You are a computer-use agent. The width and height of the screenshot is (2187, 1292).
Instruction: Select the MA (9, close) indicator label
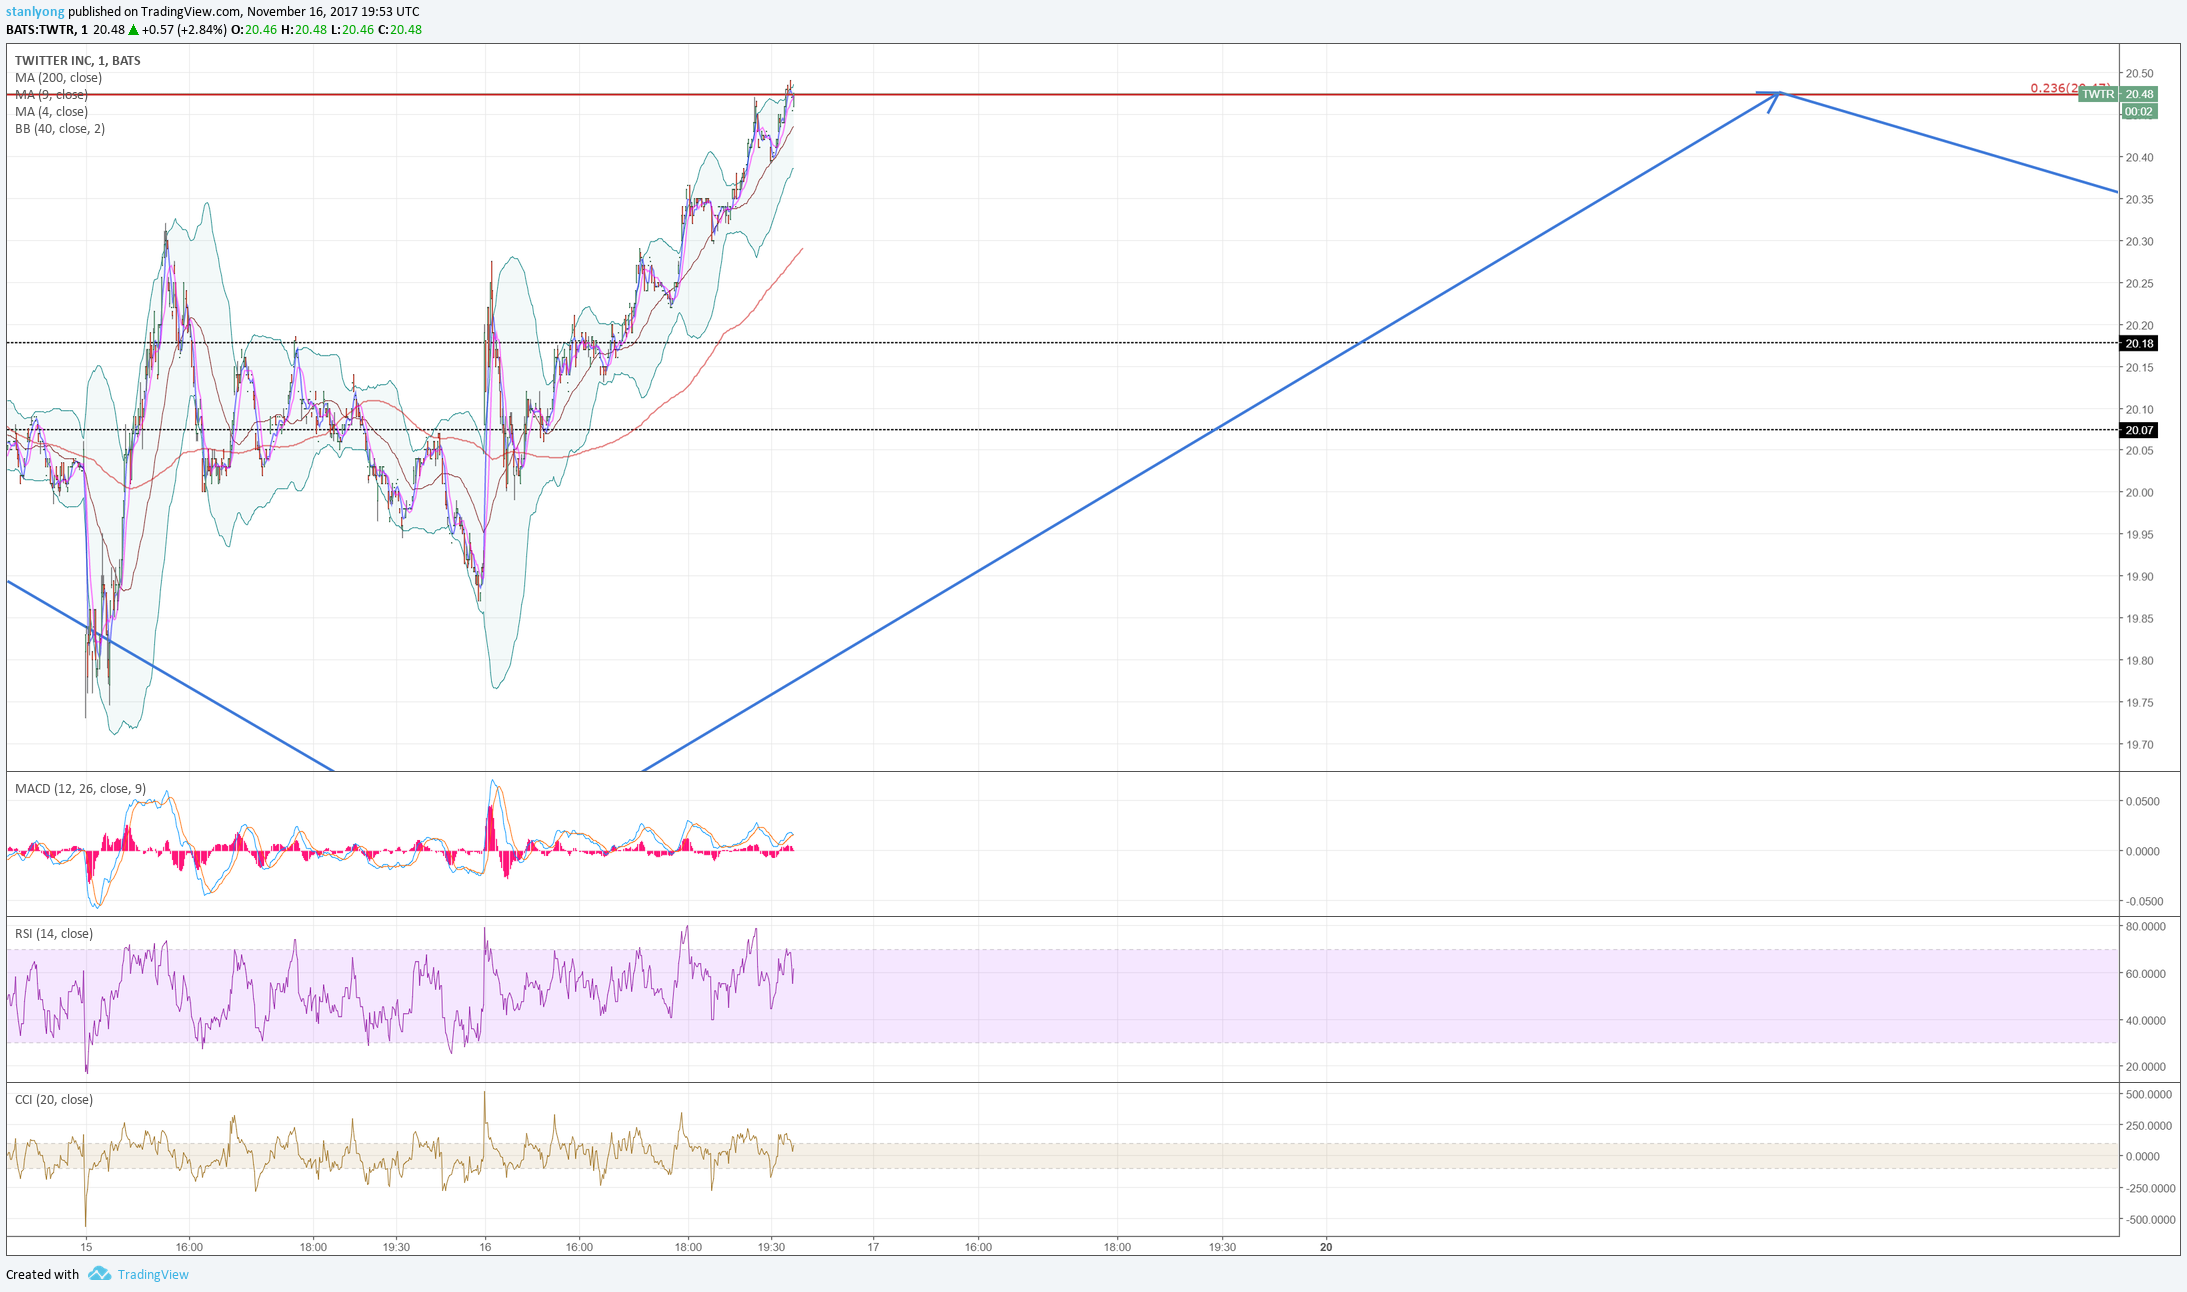click(51, 94)
